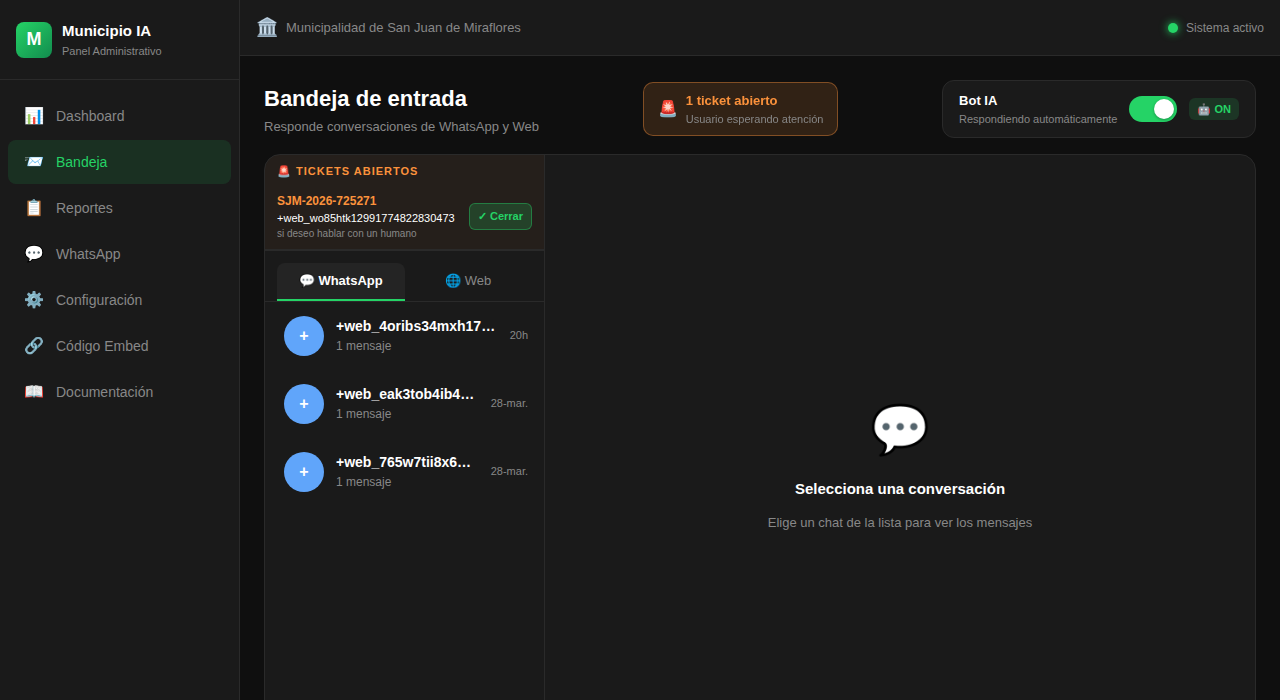Open Dashboard via its chart icon
The image size is (1280, 700).
tap(34, 116)
